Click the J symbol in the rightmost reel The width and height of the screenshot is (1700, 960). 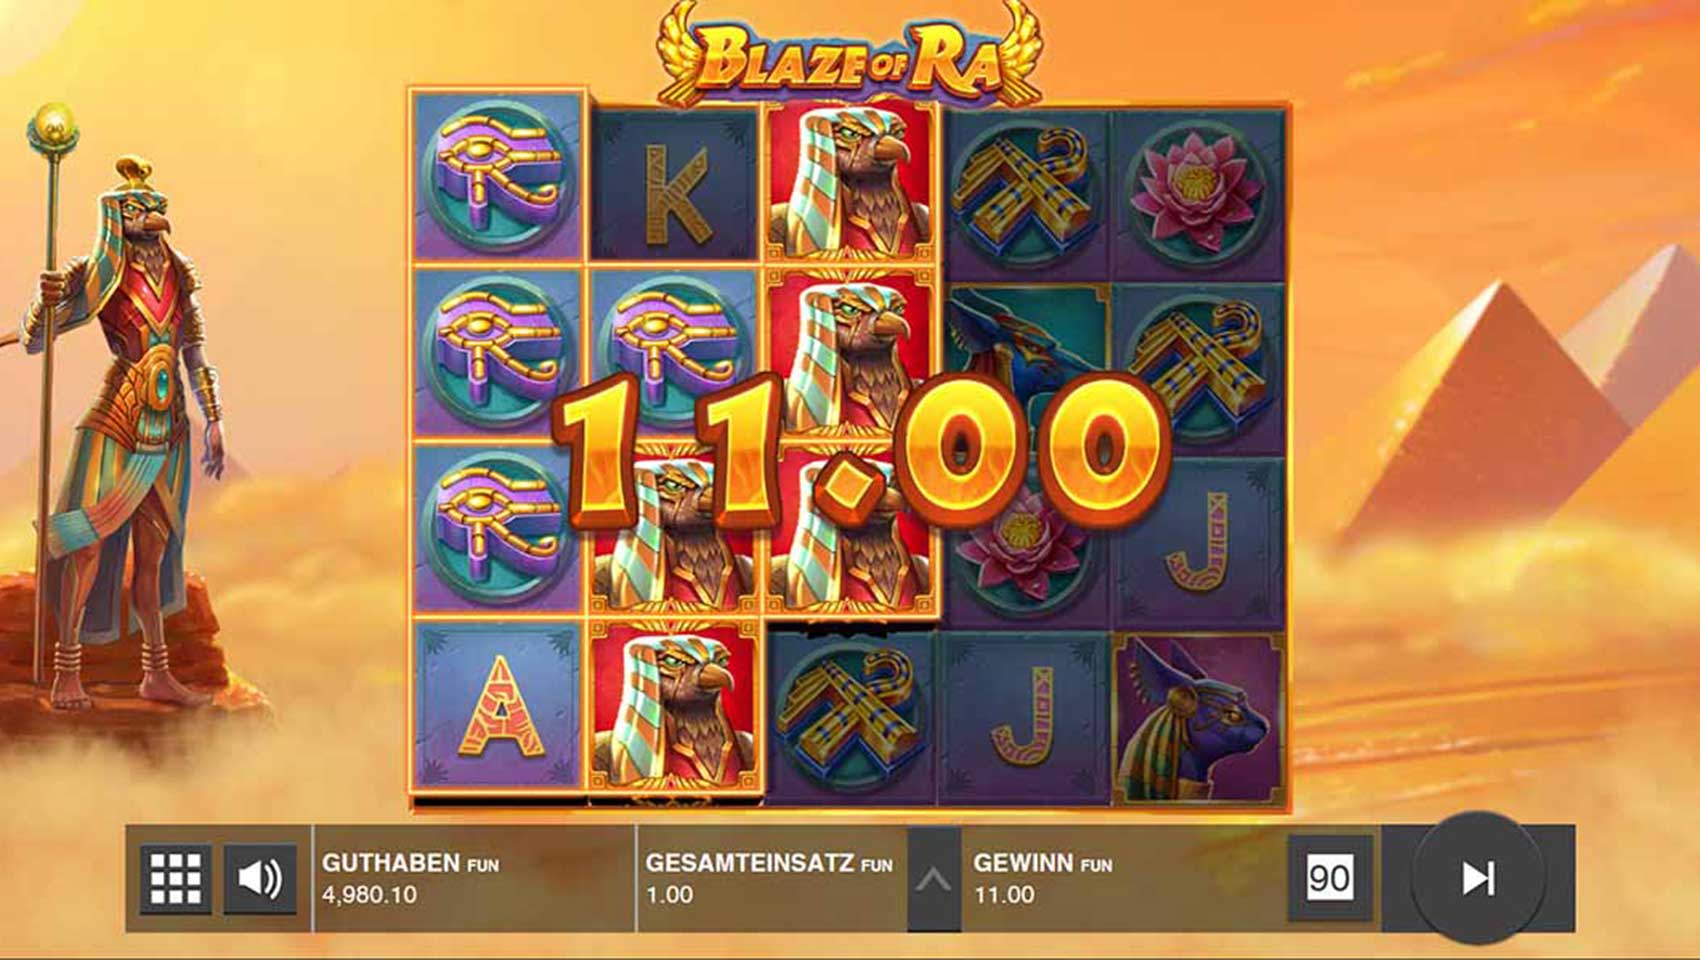click(x=1198, y=543)
